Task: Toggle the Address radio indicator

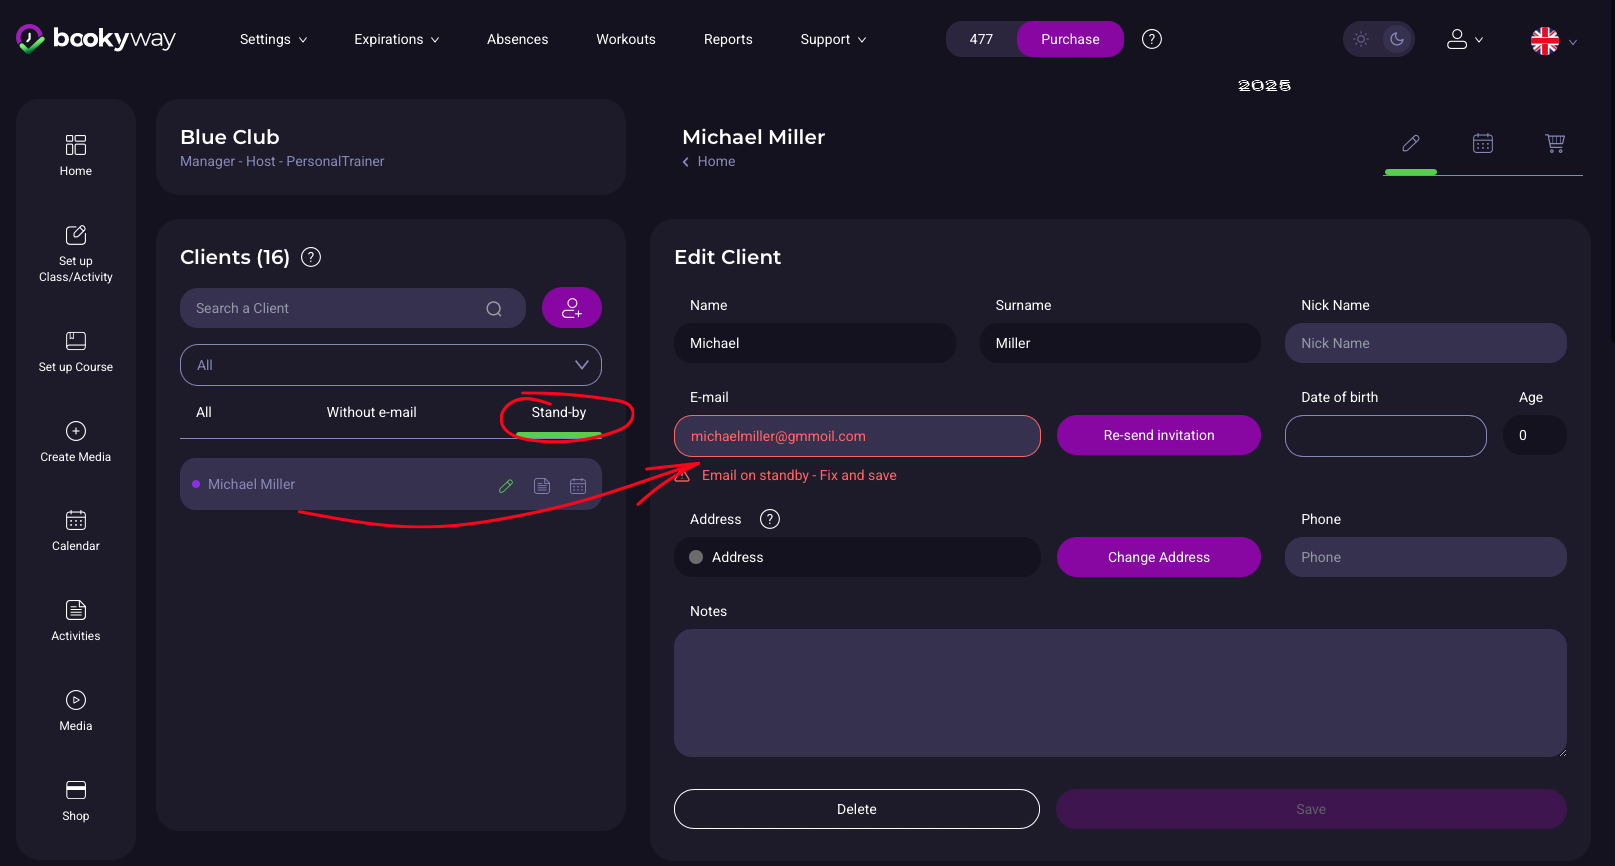Action: tap(696, 557)
